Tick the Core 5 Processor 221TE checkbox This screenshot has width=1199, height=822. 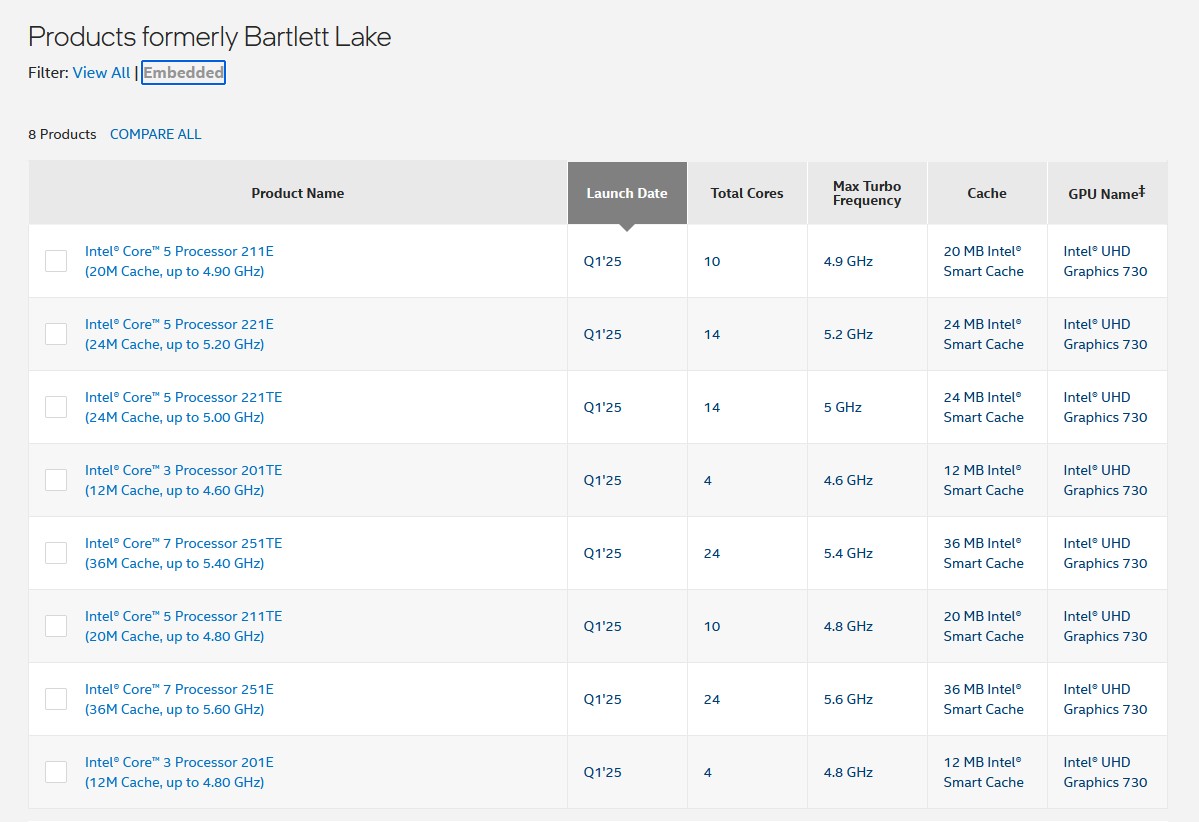pyautogui.click(x=55, y=407)
